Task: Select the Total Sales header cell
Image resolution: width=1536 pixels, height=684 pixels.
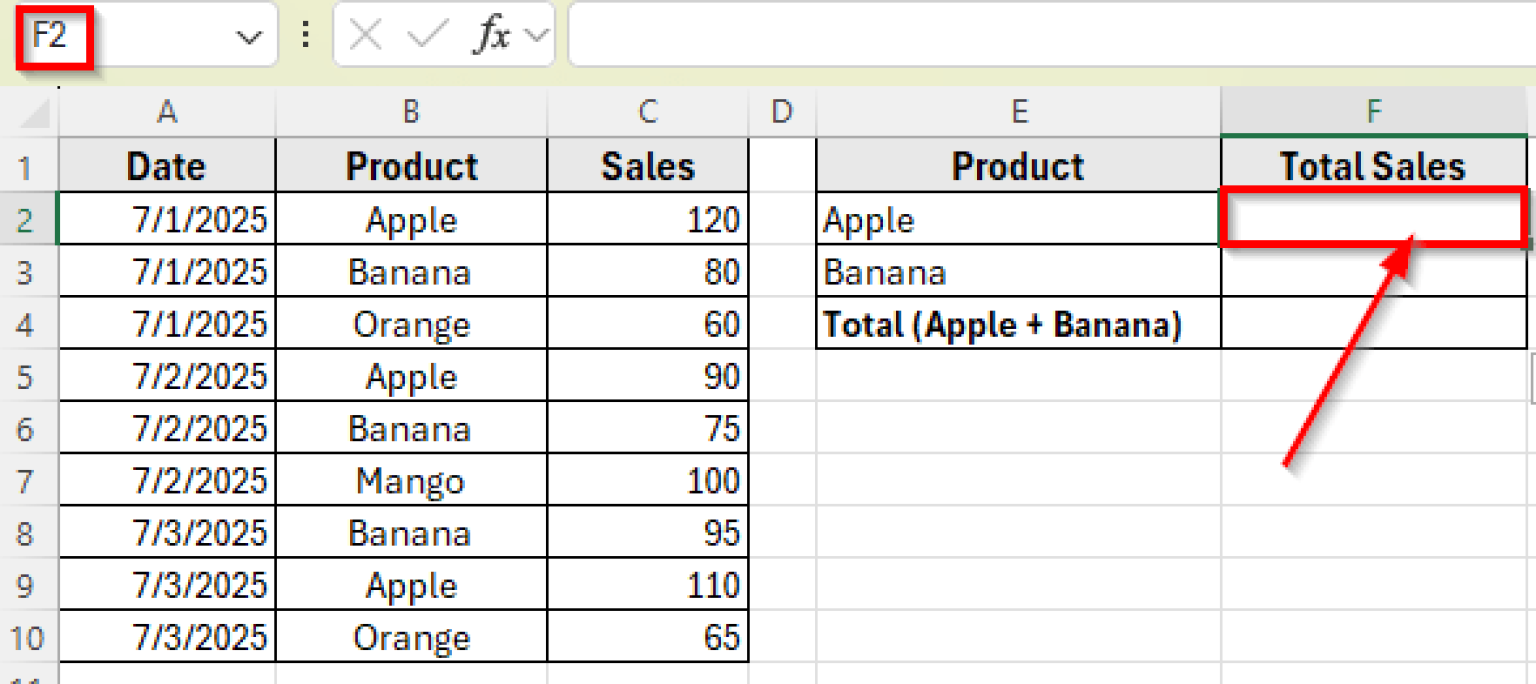Action: pyautogui.click(x=1373, y=166)
